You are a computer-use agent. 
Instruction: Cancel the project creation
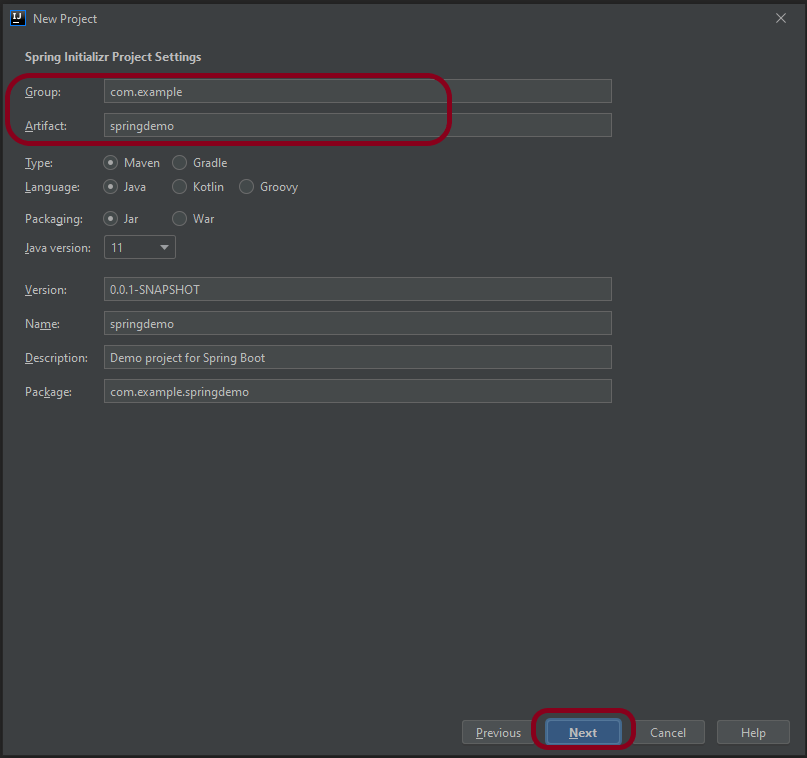668,733
